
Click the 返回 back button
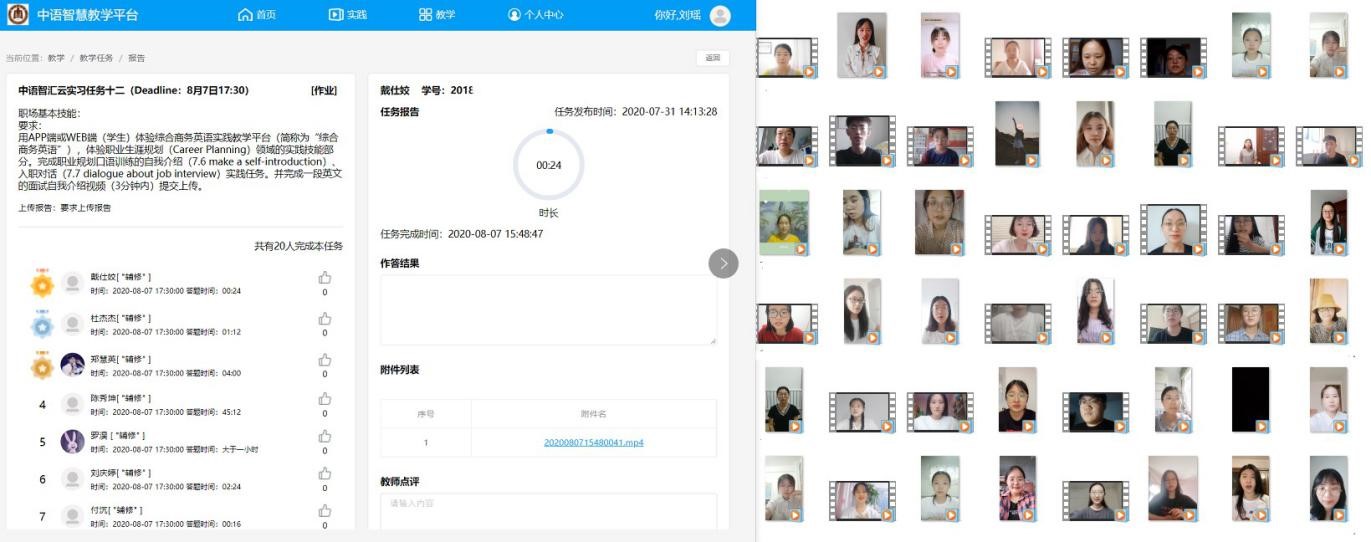click(x=712, y=58)
